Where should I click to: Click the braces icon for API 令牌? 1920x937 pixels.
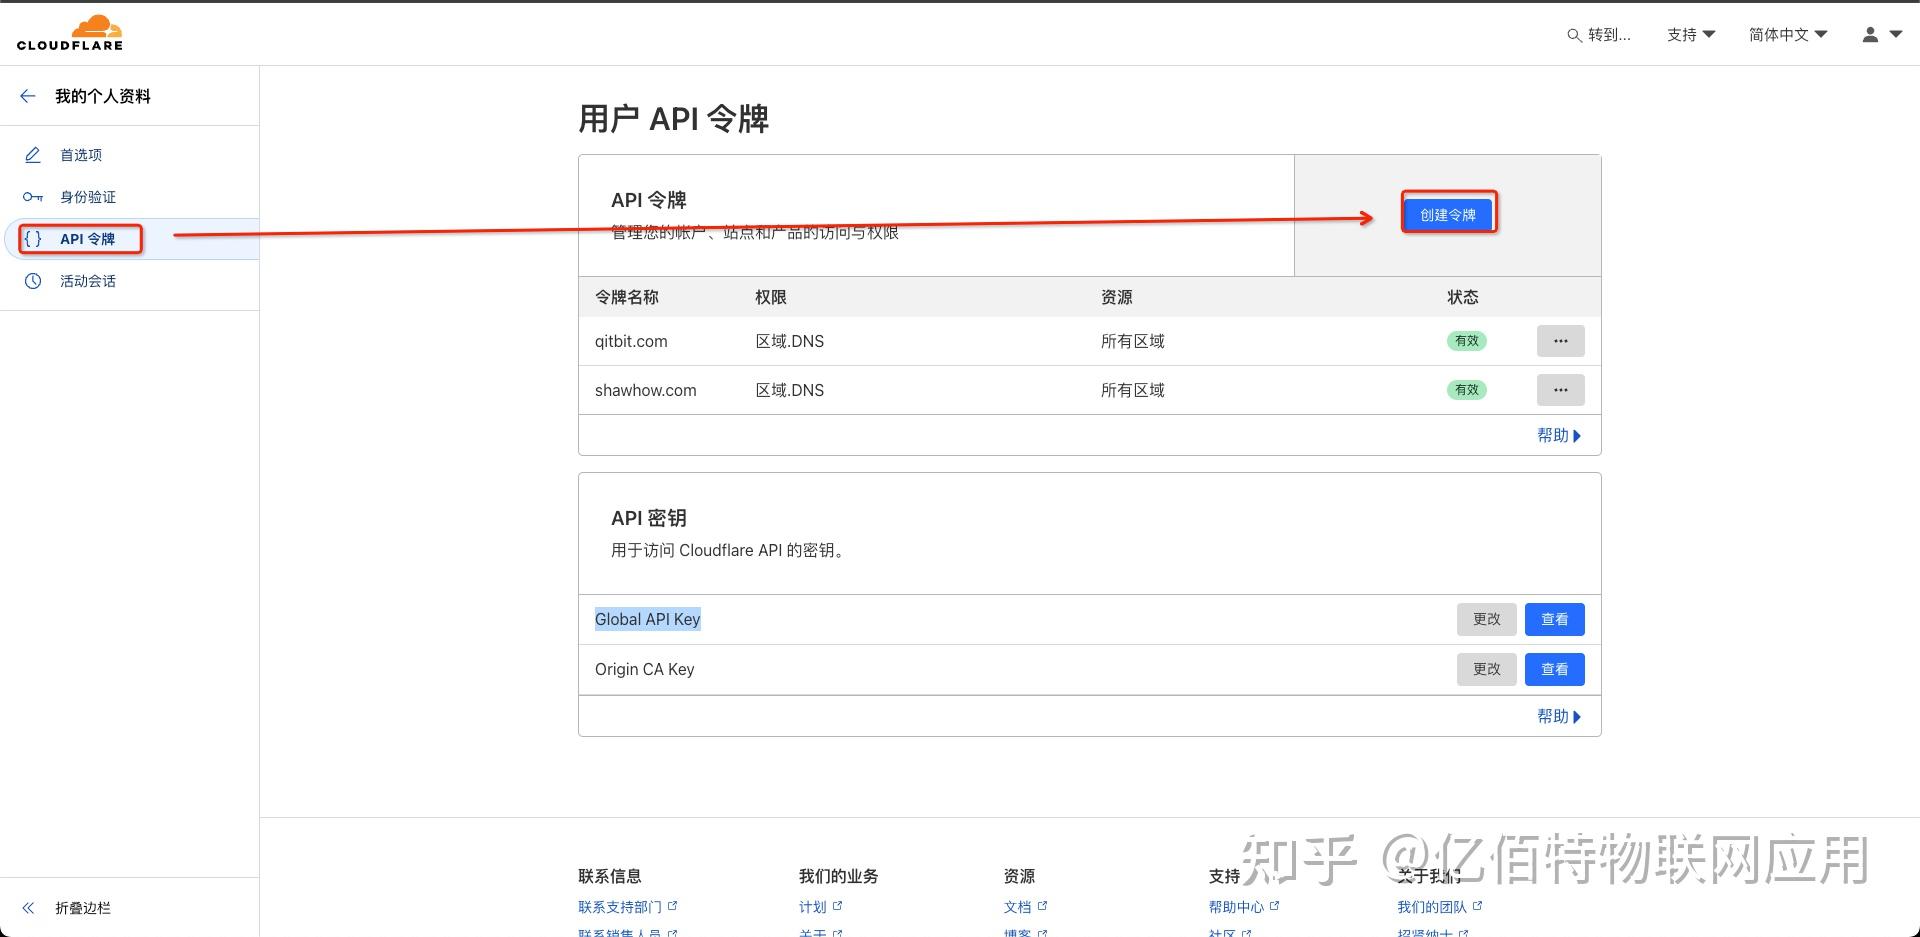click(x=33, y=239)
